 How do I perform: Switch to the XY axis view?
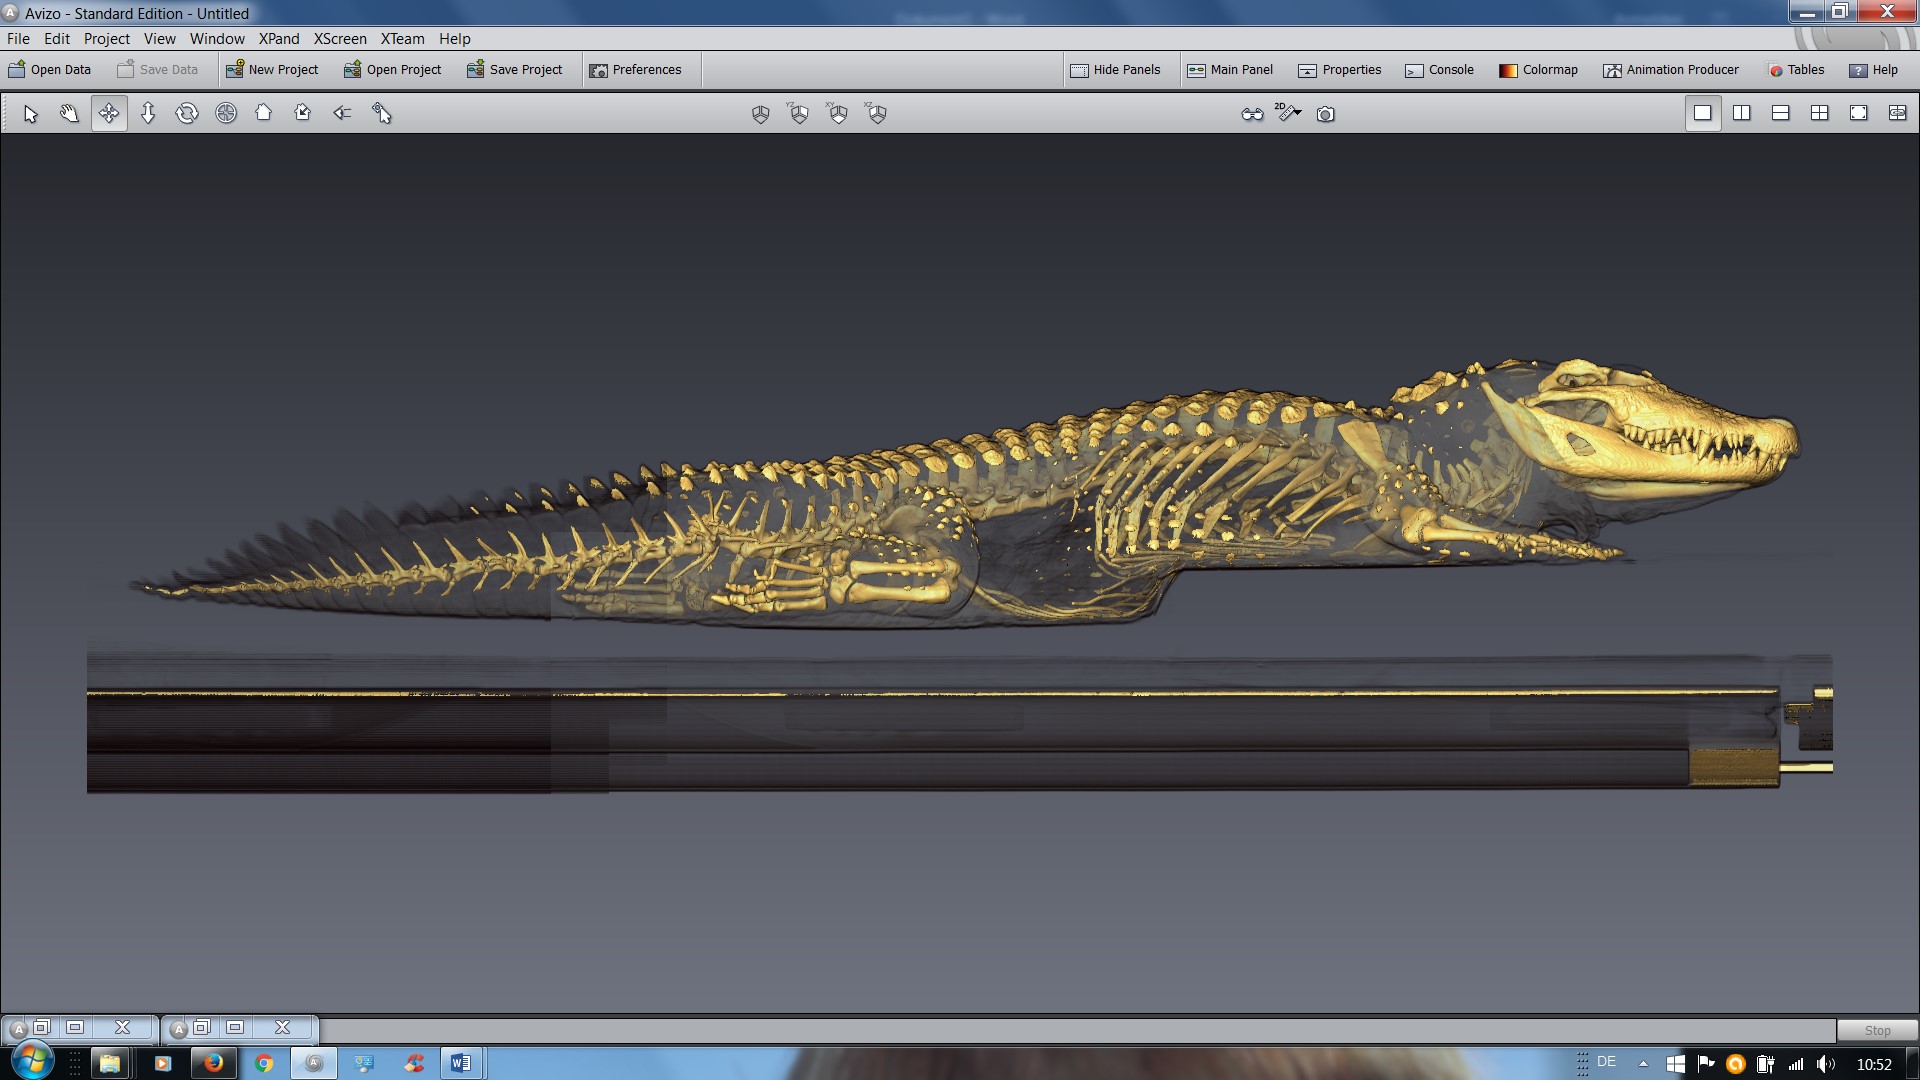click(x=838, y=114)
